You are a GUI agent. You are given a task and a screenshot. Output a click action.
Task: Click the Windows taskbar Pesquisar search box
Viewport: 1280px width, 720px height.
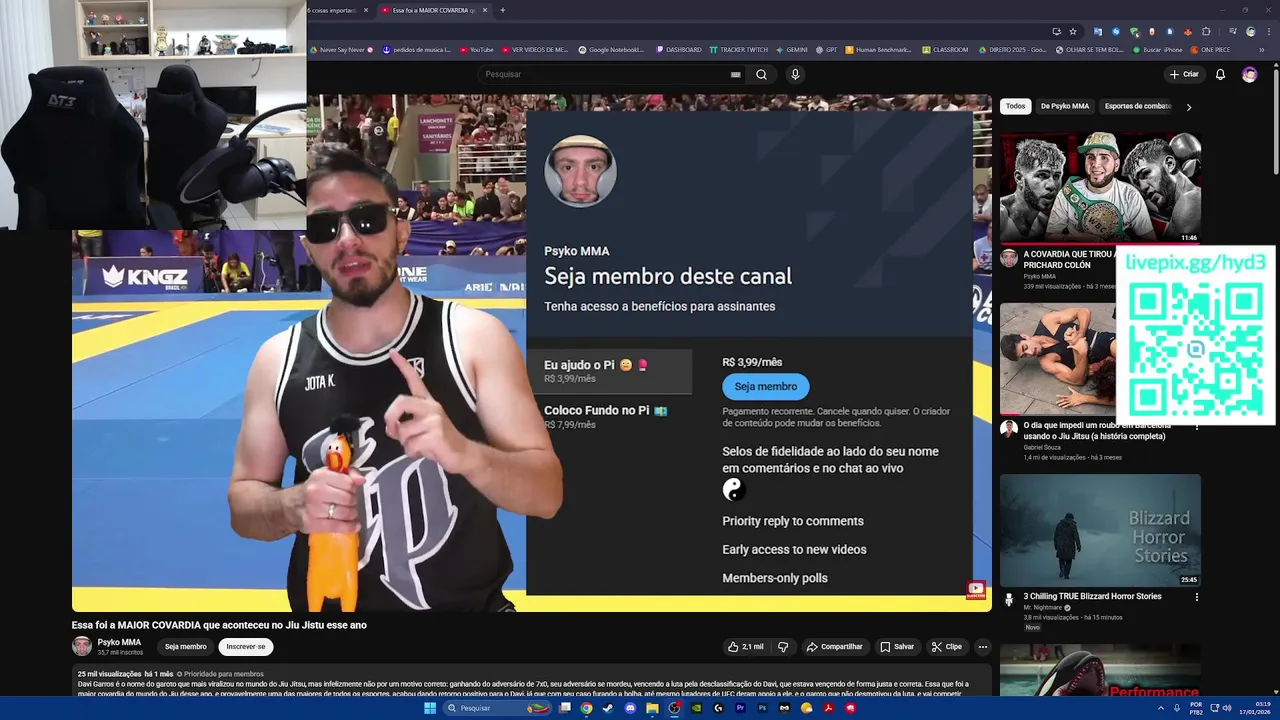click(x=497, y=708)
